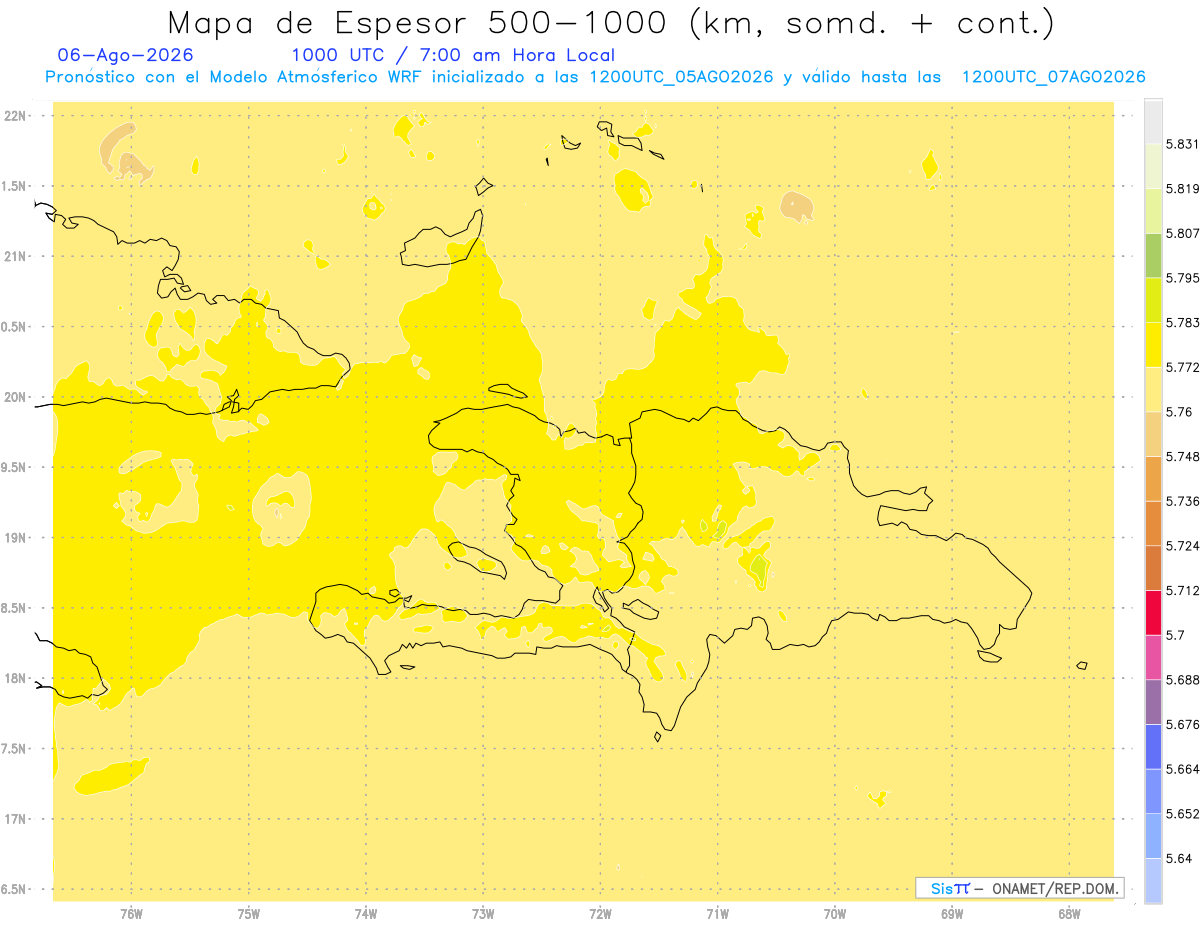Click the '1200UTC_07AGO2026' valid-until time

click(x=1053, y=77)
